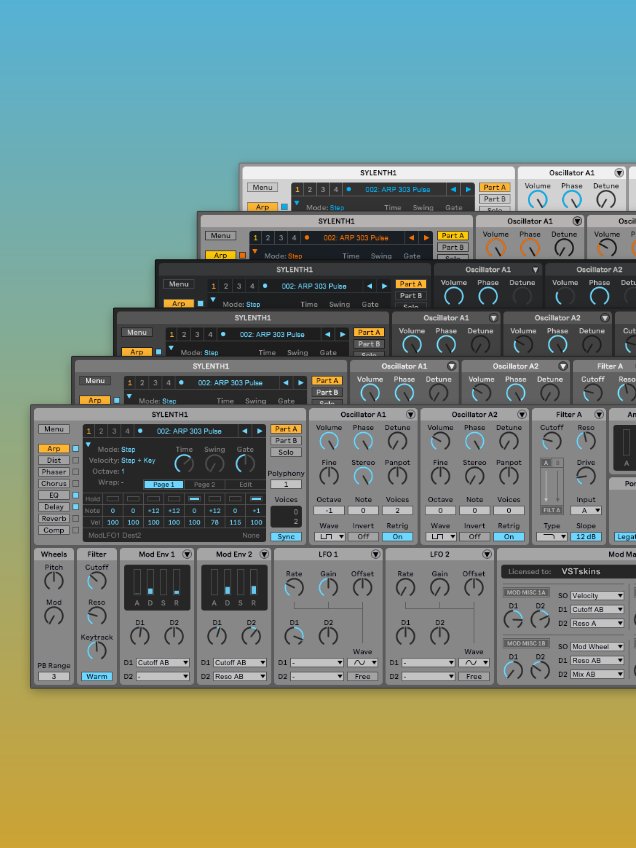The image size is (636, 848).
Task: Click Filter A Cutoff knob in front window
Action: pos(552,441)
